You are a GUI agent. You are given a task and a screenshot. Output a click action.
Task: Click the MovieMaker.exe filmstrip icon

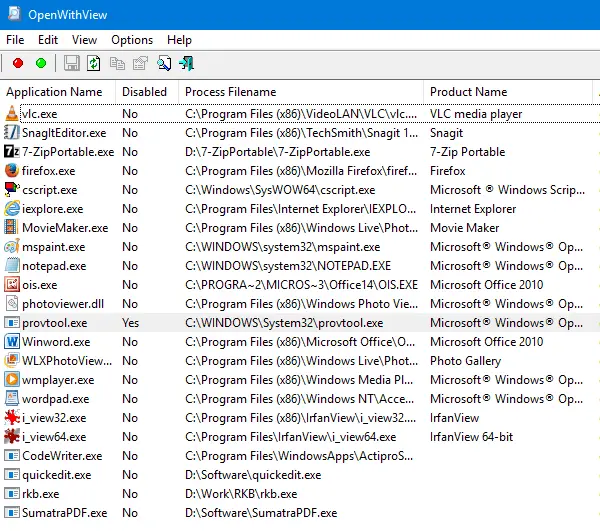click(x=11, y=227)
